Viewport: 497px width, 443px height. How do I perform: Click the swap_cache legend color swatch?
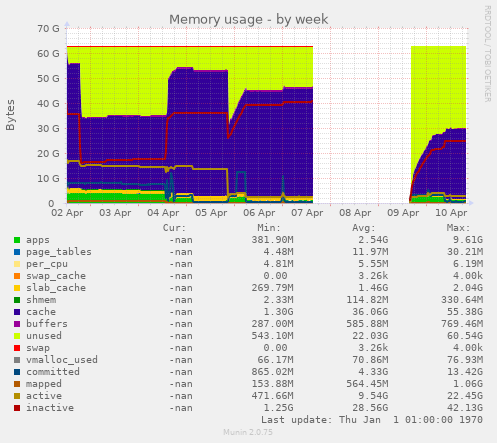pos(17,276)
